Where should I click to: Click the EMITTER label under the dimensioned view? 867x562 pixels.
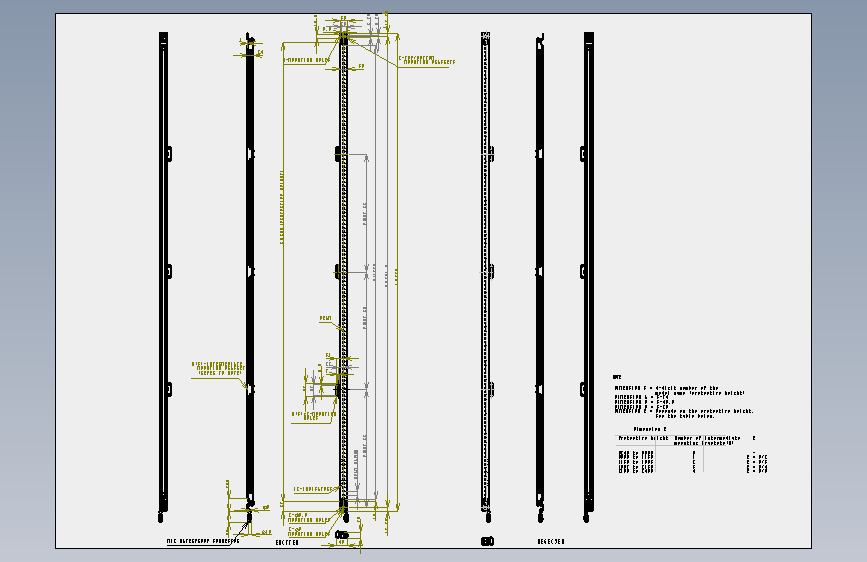[x=287, y=543]
